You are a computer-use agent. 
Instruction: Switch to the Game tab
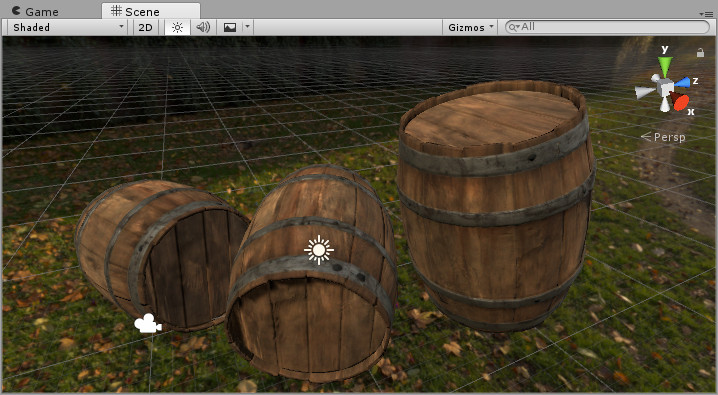pos(35,11)
